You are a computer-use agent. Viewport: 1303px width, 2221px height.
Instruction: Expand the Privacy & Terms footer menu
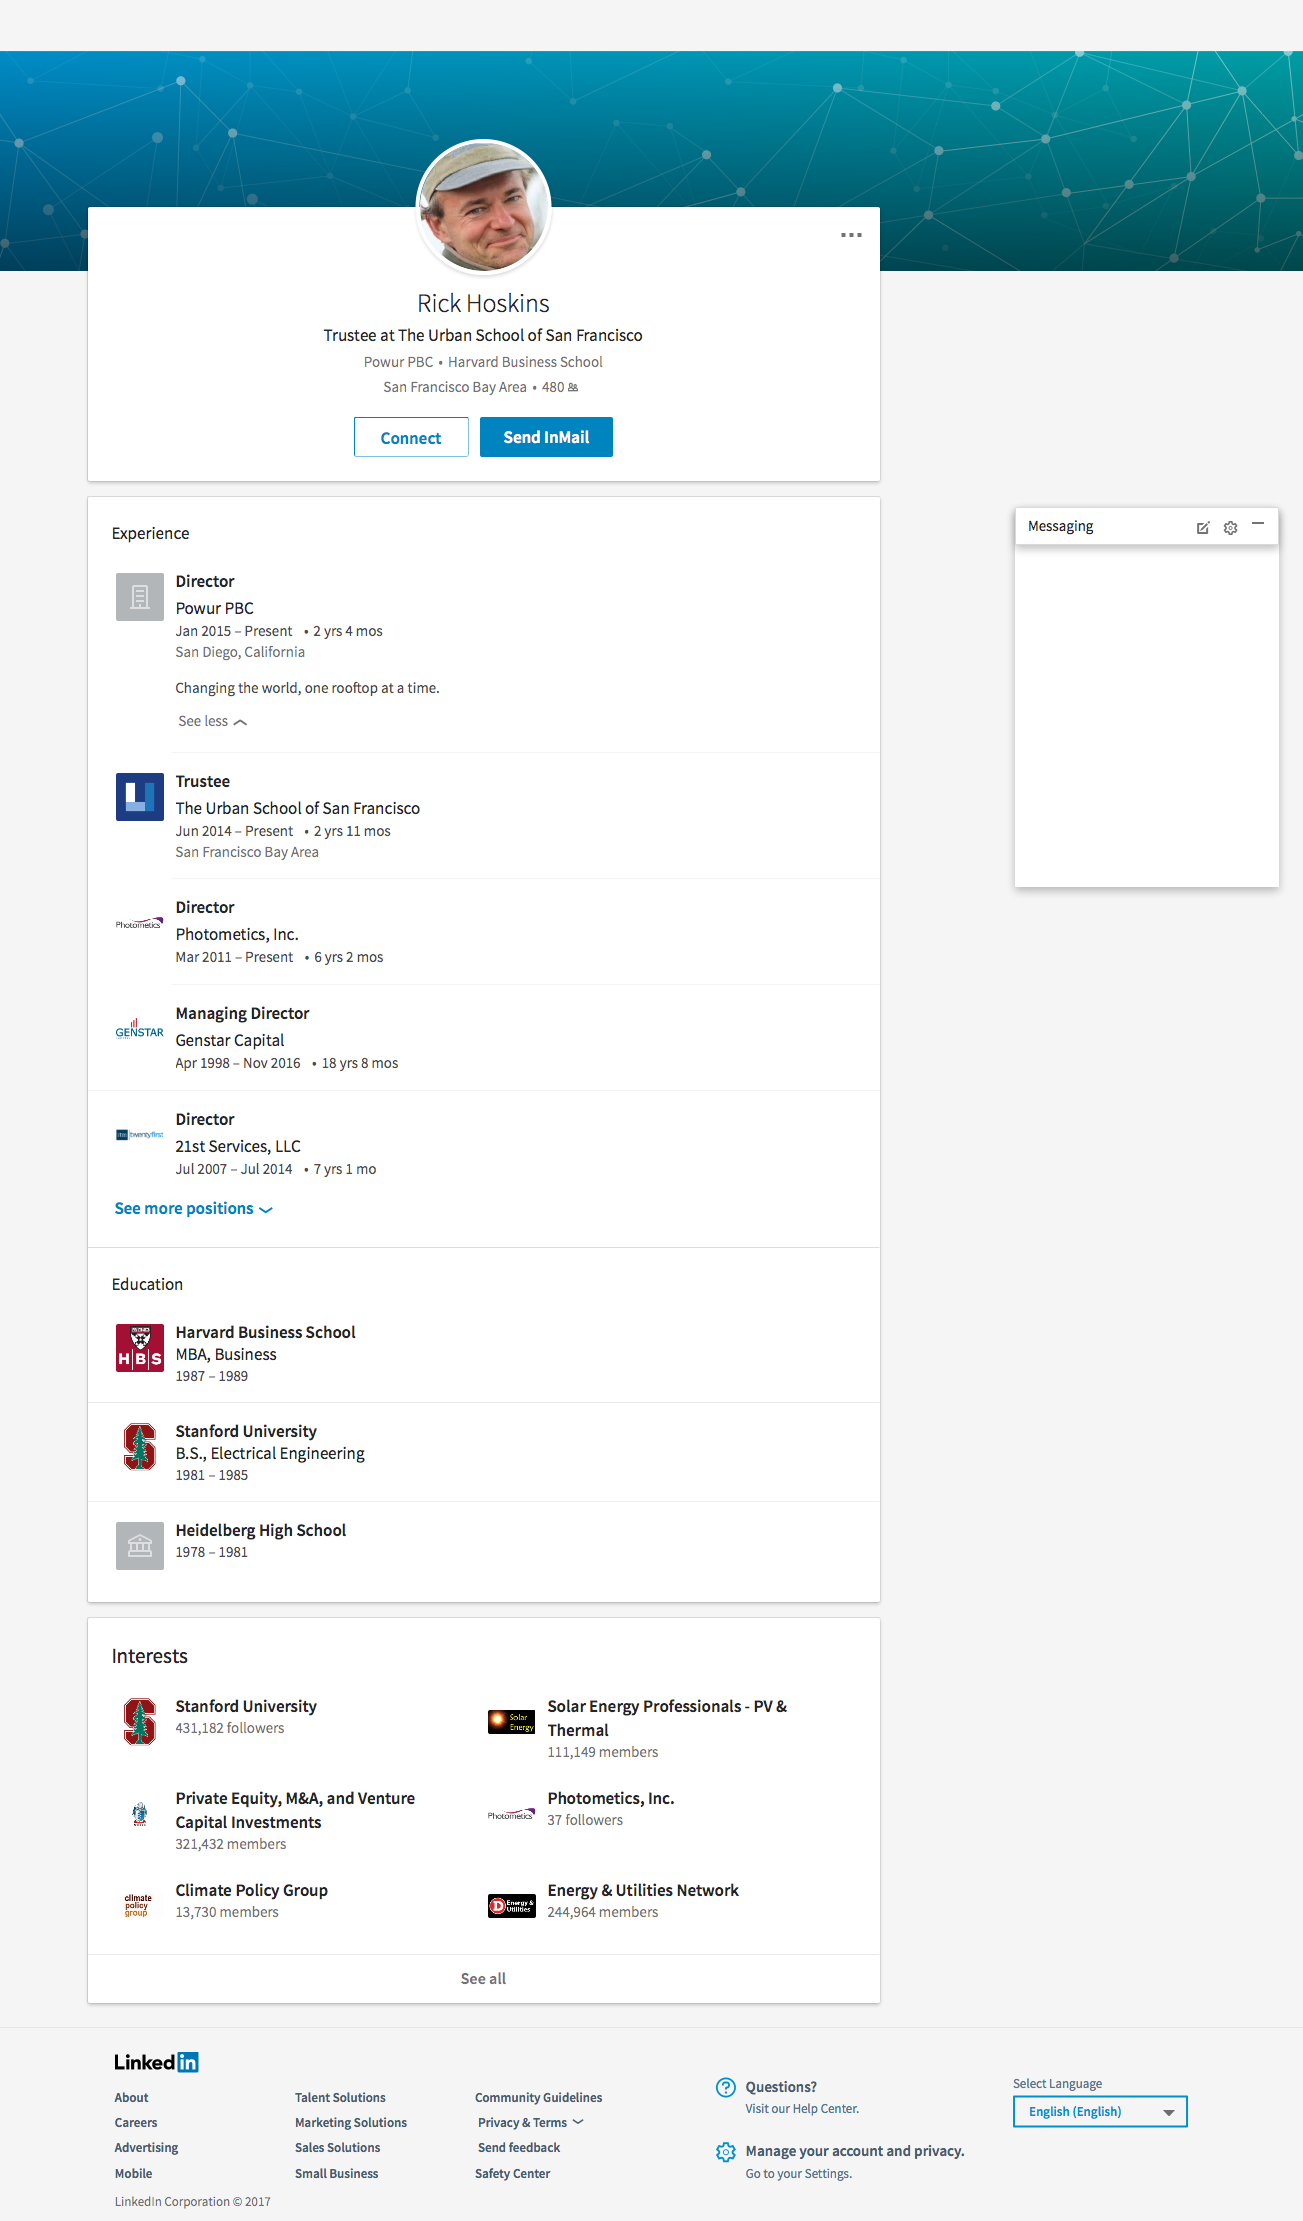(x=530, y=2122)
